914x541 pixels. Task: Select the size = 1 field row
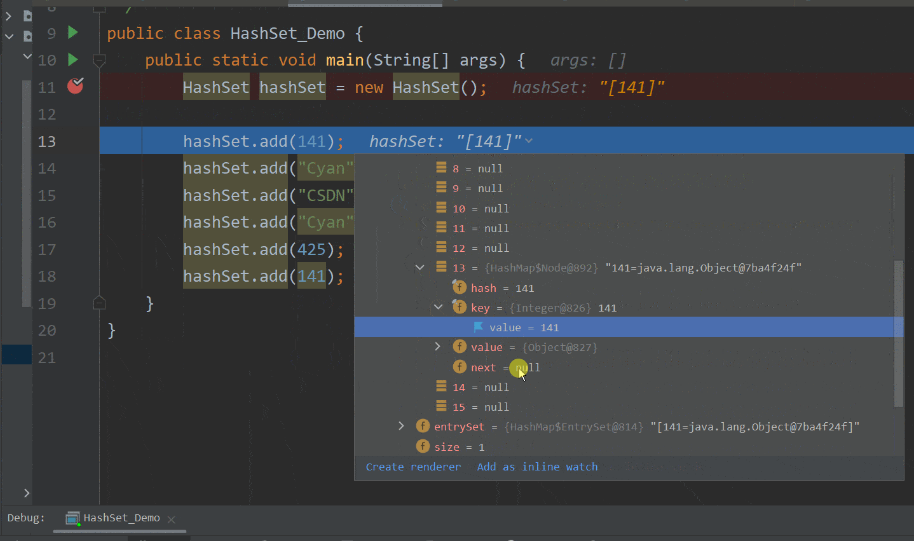point(624,447)
